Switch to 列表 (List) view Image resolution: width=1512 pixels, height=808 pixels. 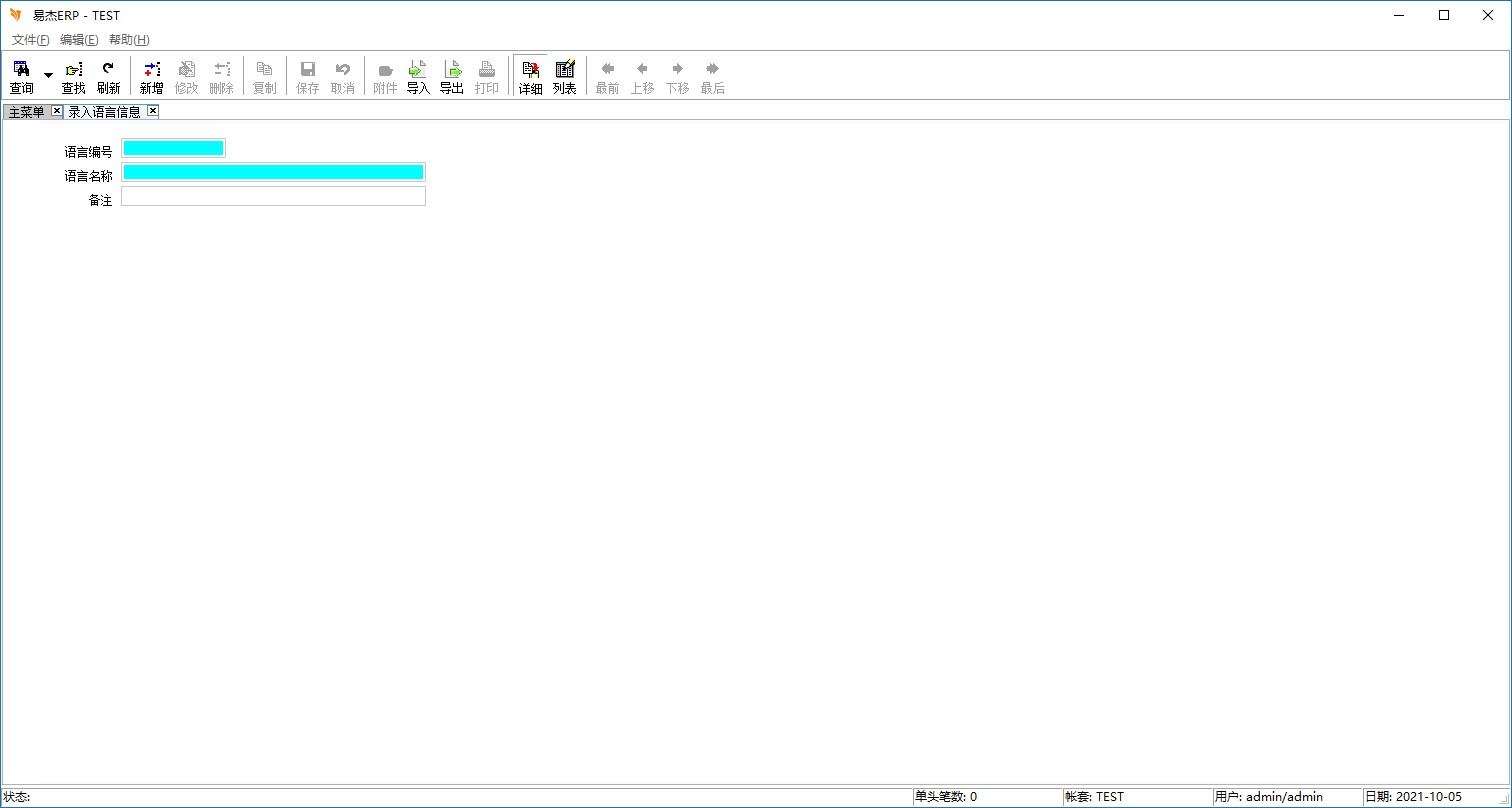[565, 77]
